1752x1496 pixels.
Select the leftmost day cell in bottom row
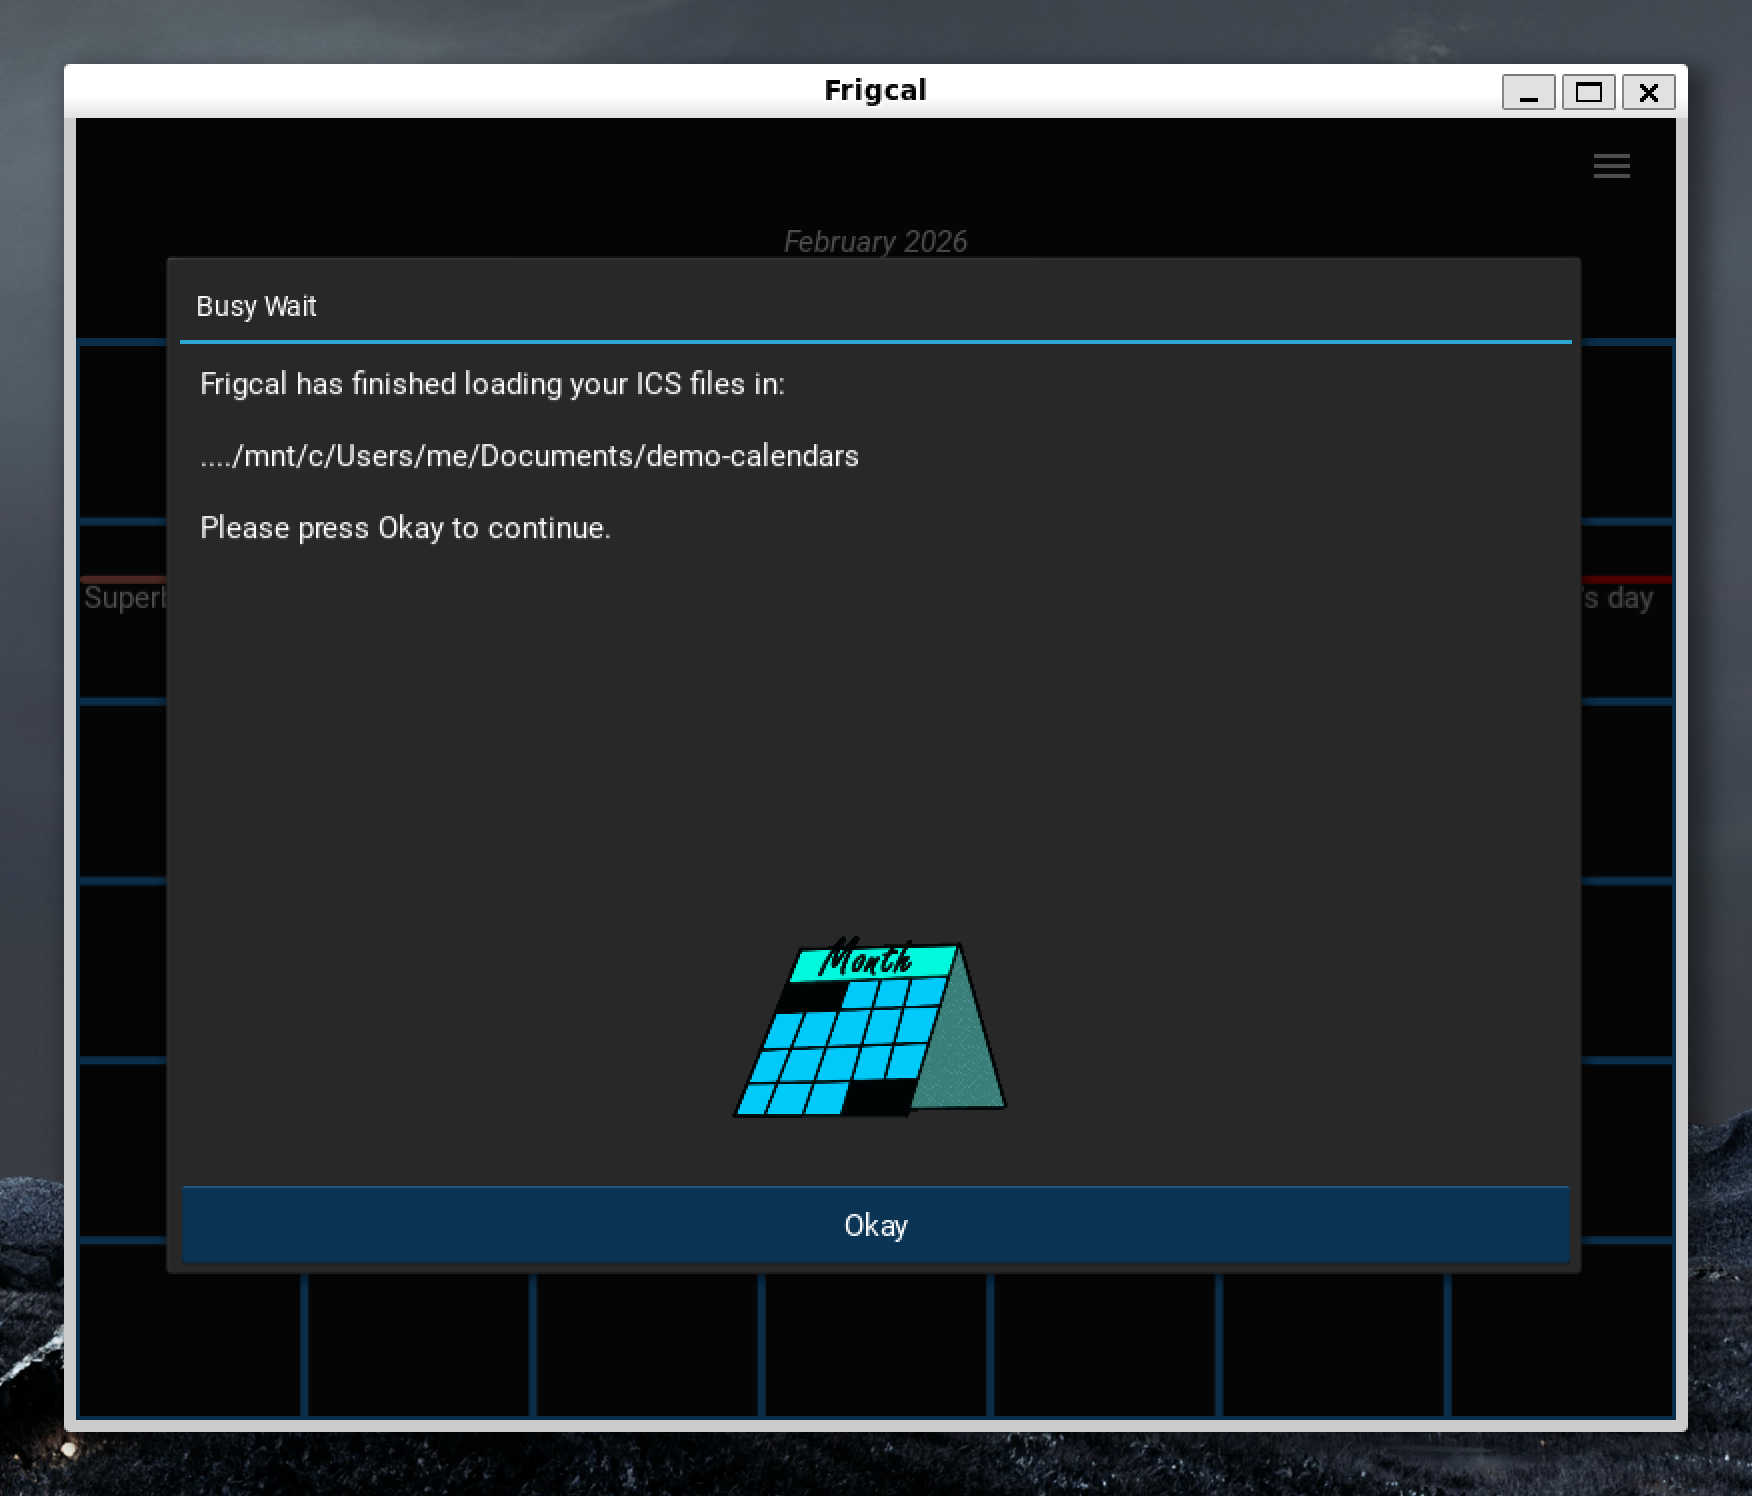click(190, 1345)
